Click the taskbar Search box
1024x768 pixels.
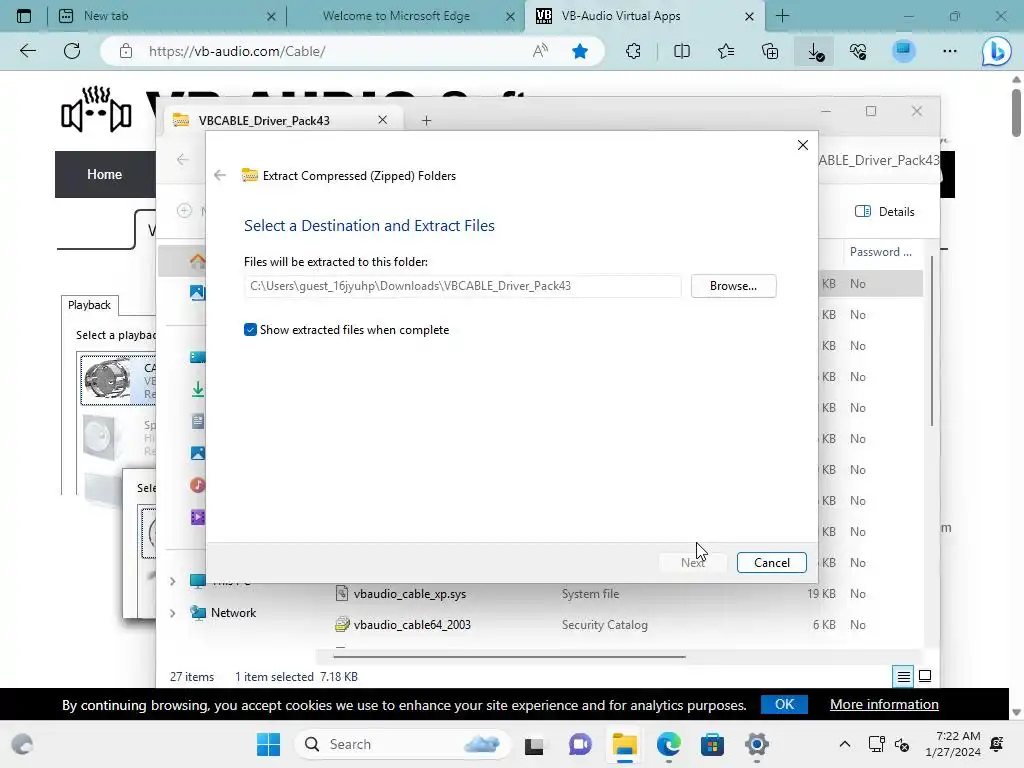[x=402, y=744]
